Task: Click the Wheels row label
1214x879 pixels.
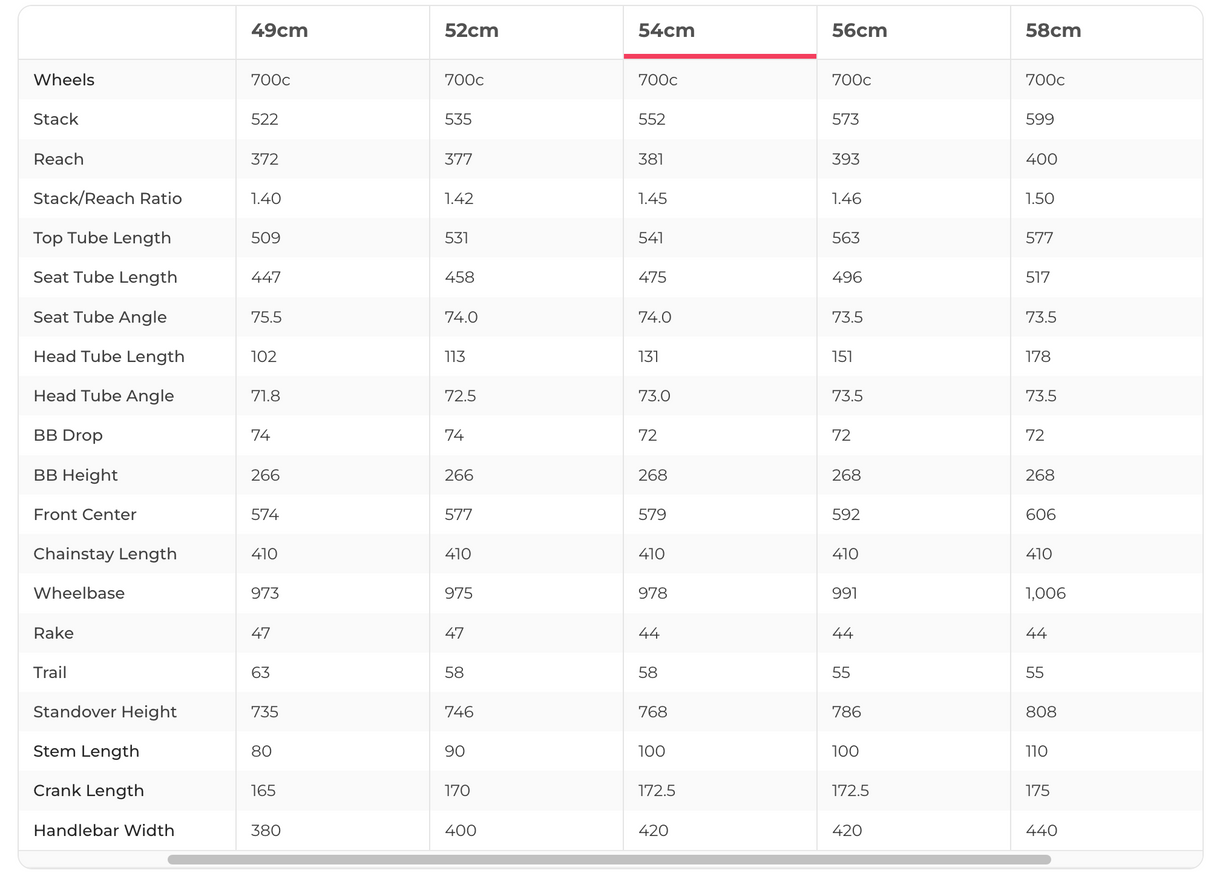Action: (64, 80)
